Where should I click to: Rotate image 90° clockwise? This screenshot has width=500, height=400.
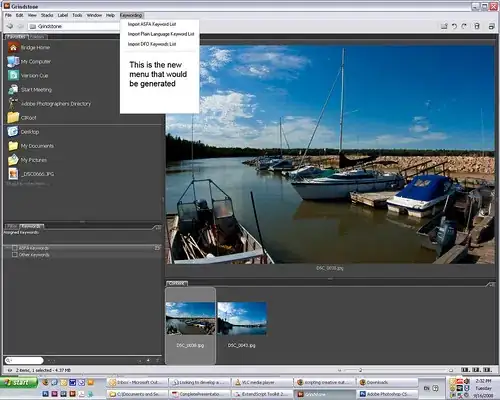(464, 26)
